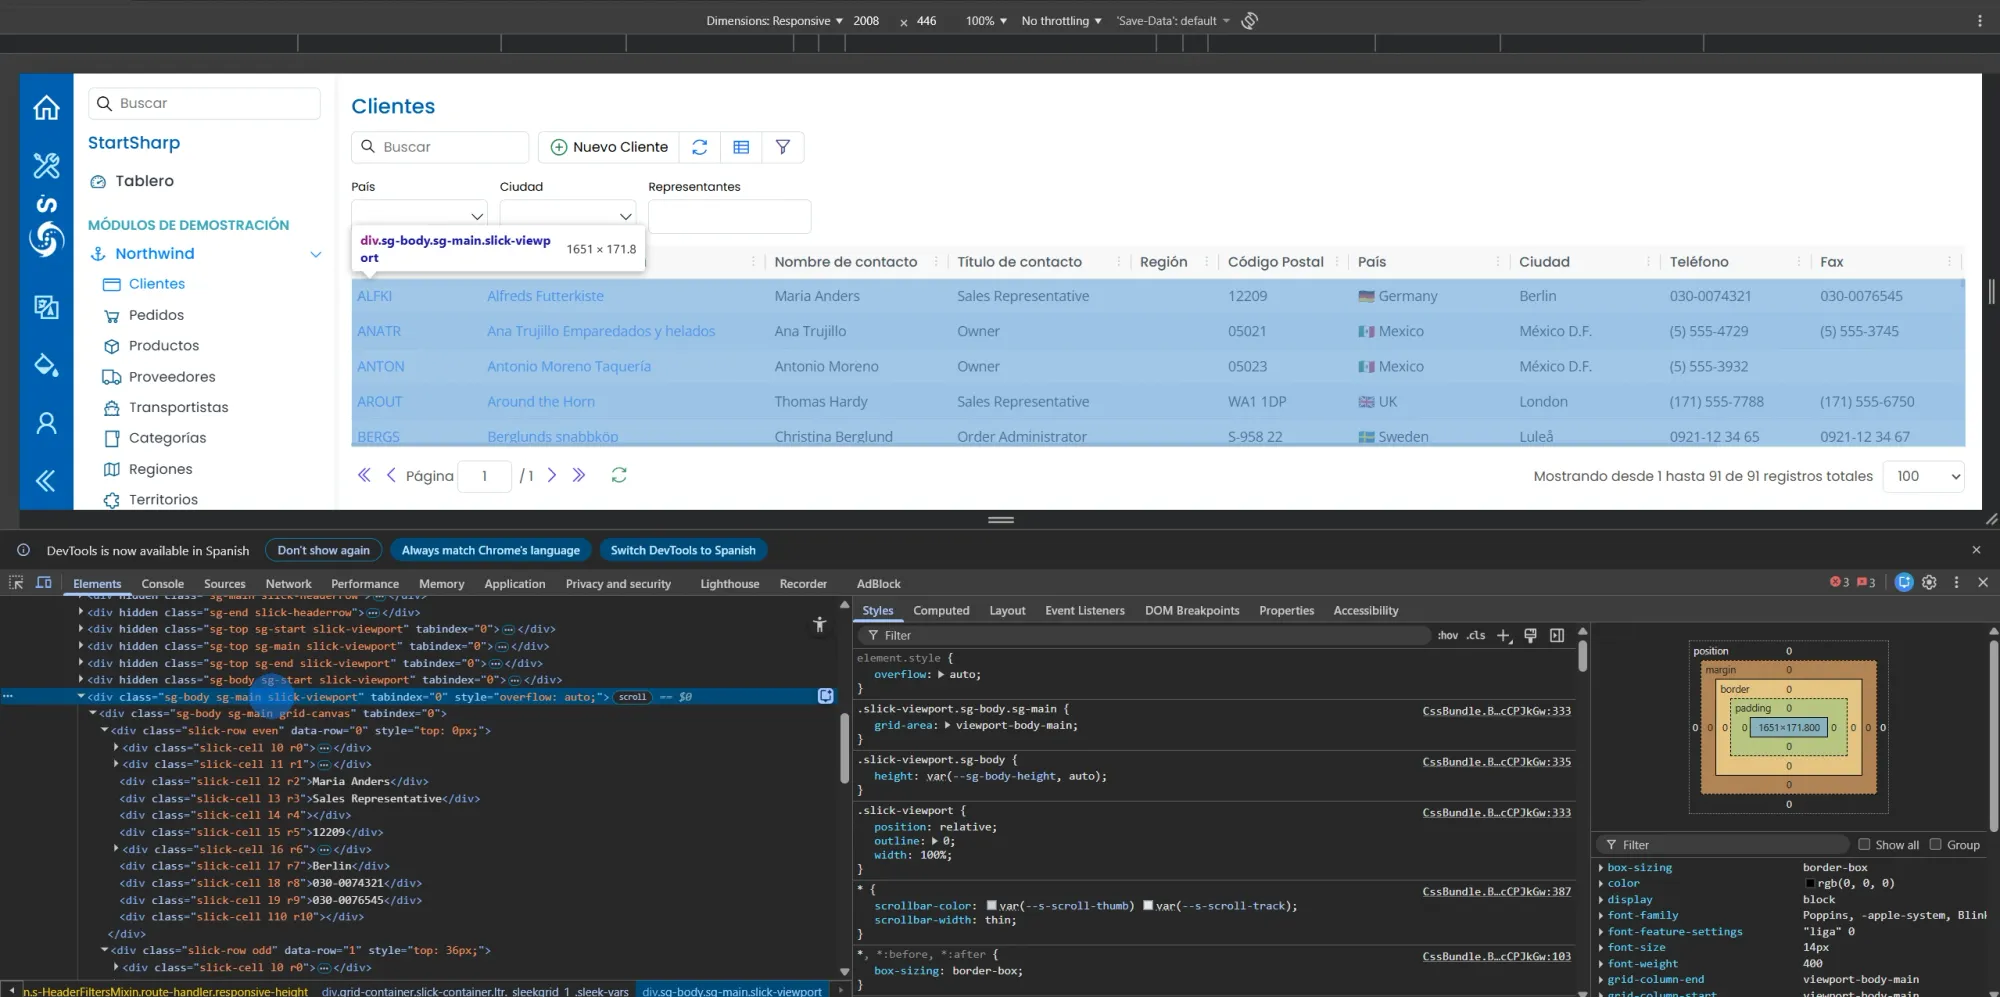This screenshot has width=2000, height=997.
Task: Select the language translation icon in sidebar
Action: pyautogui.click(x=46, y=307)
